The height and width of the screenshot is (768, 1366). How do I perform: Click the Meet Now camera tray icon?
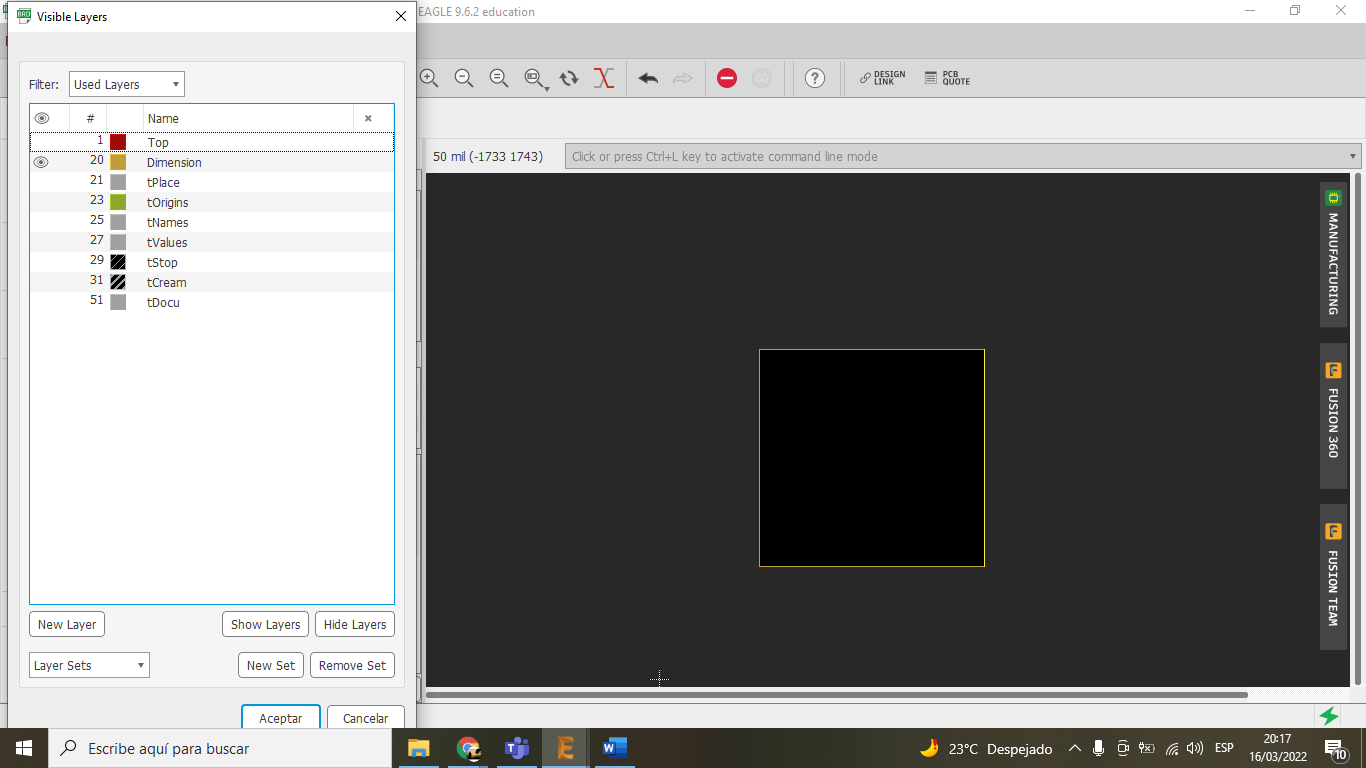(1123, 748)
